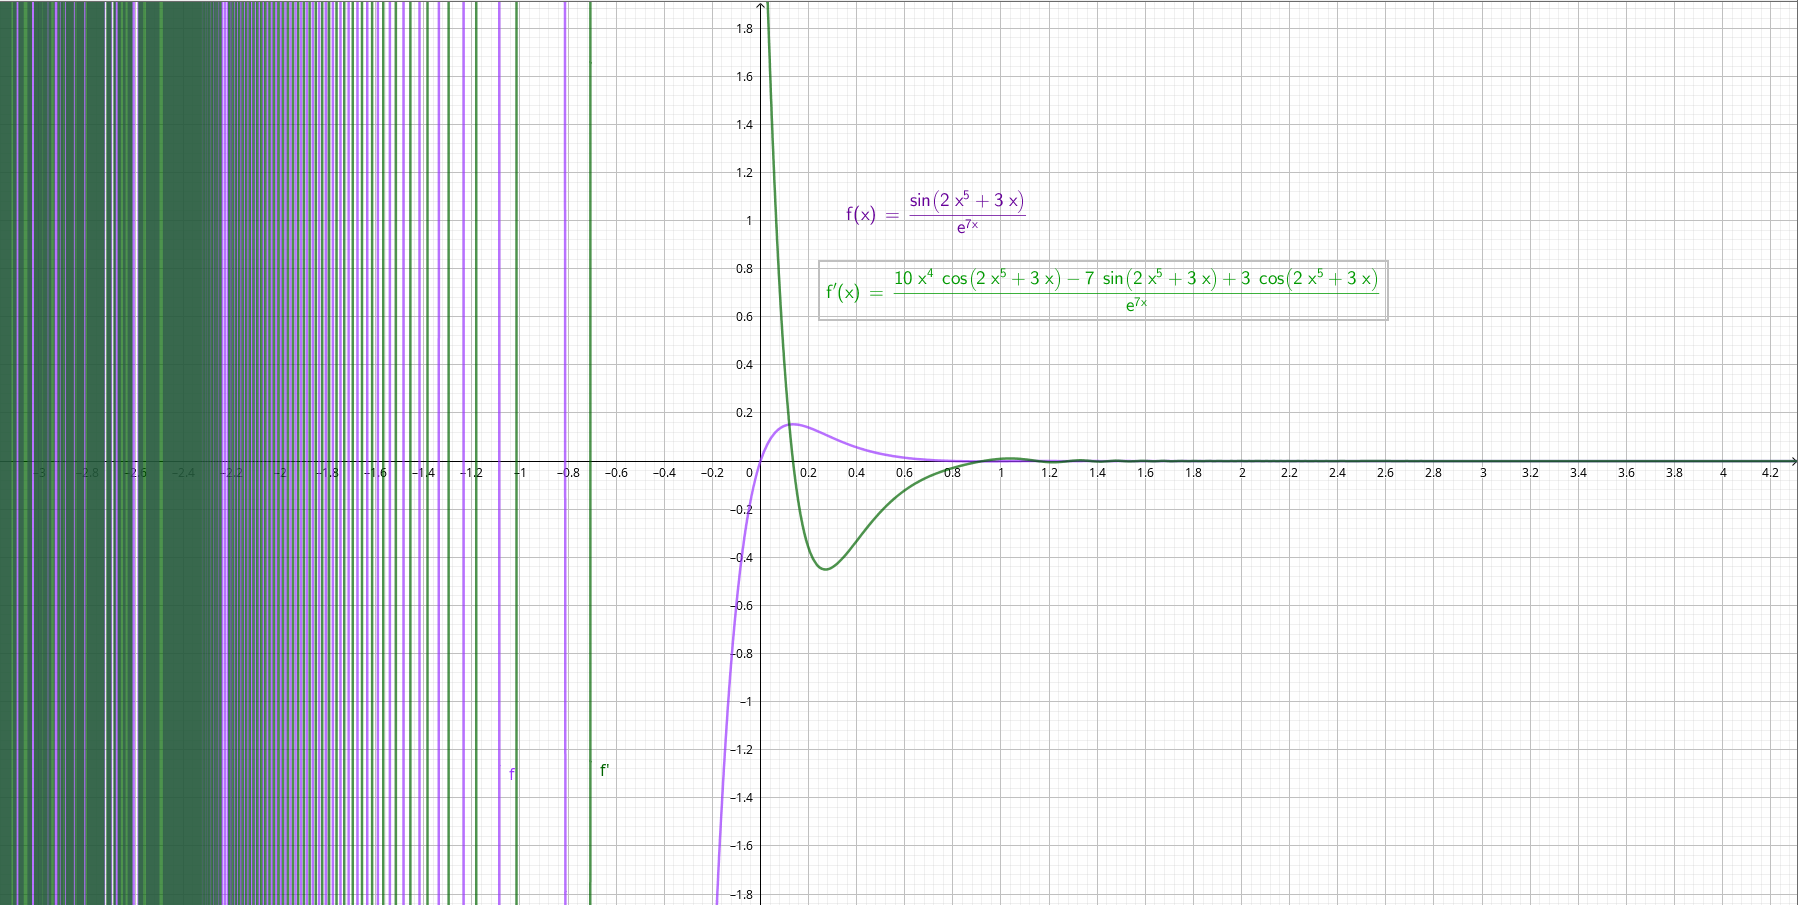This screenshot has height=905, width=1798.
Task: Click the x-axis tick label 3
Action: pos(1483,473)
